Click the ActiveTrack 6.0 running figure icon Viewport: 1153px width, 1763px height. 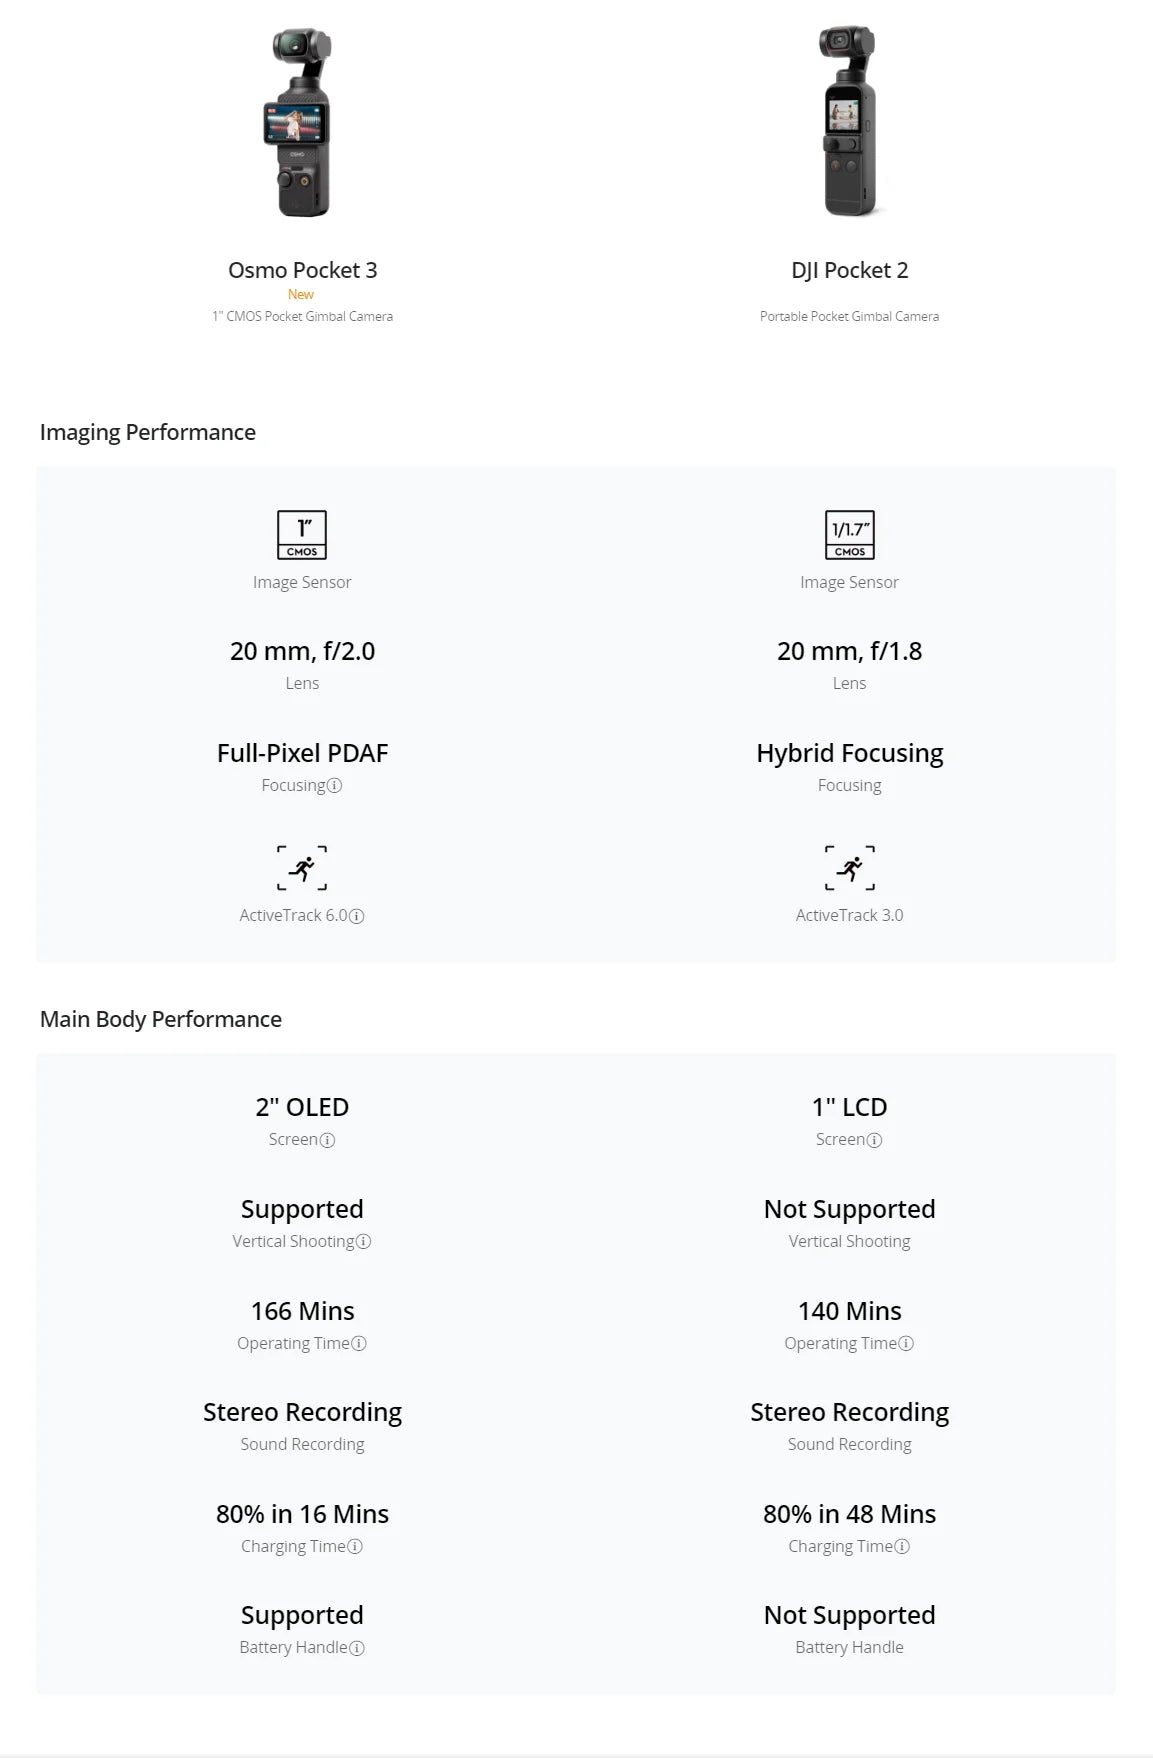302,868
